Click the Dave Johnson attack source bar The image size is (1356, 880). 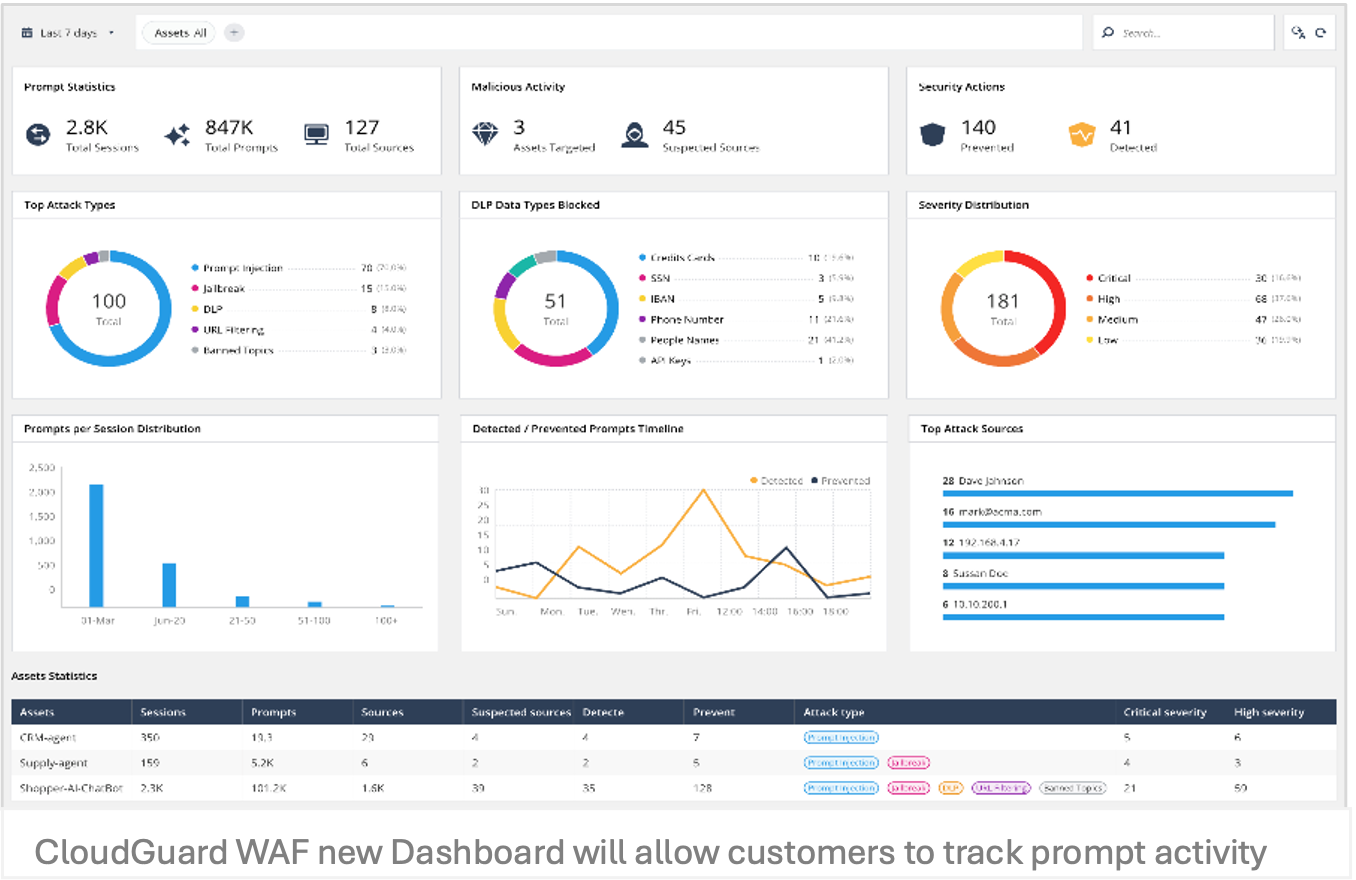tap(1117, 493)
